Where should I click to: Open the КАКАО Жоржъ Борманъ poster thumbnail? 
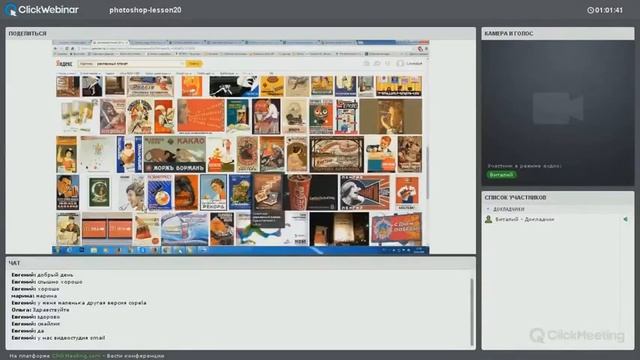click(x=175, y=154)
